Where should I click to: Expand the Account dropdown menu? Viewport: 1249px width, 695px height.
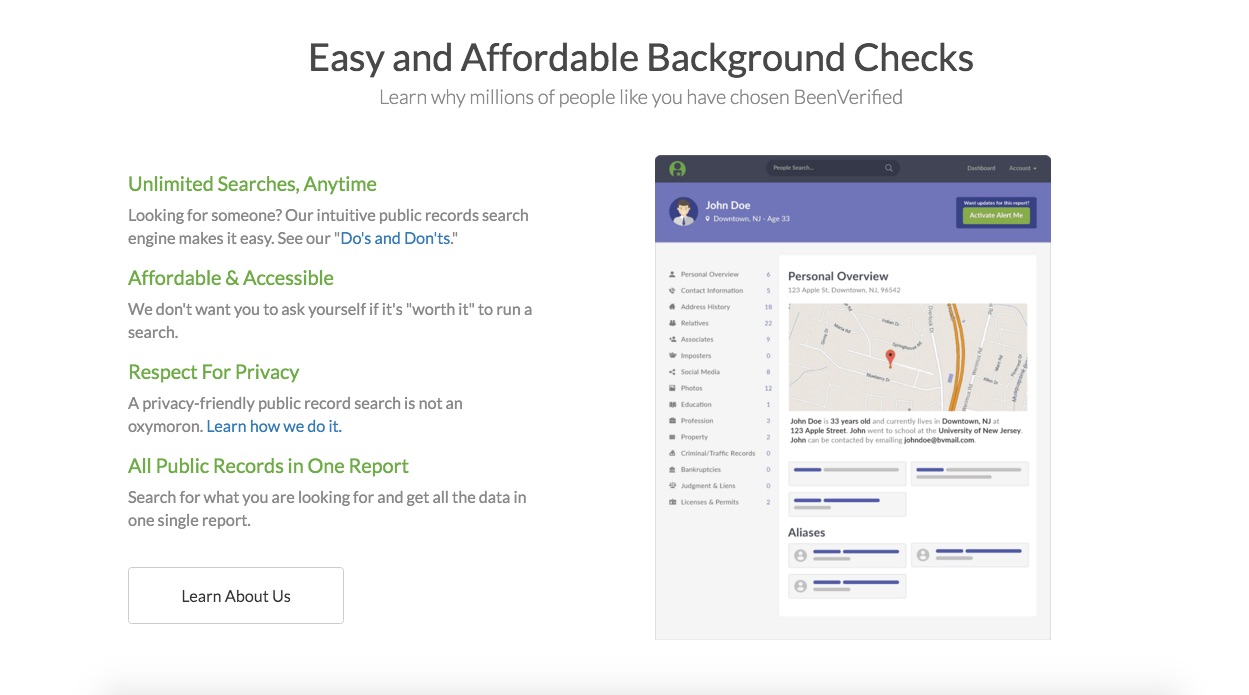click(x=1021, y=168)
